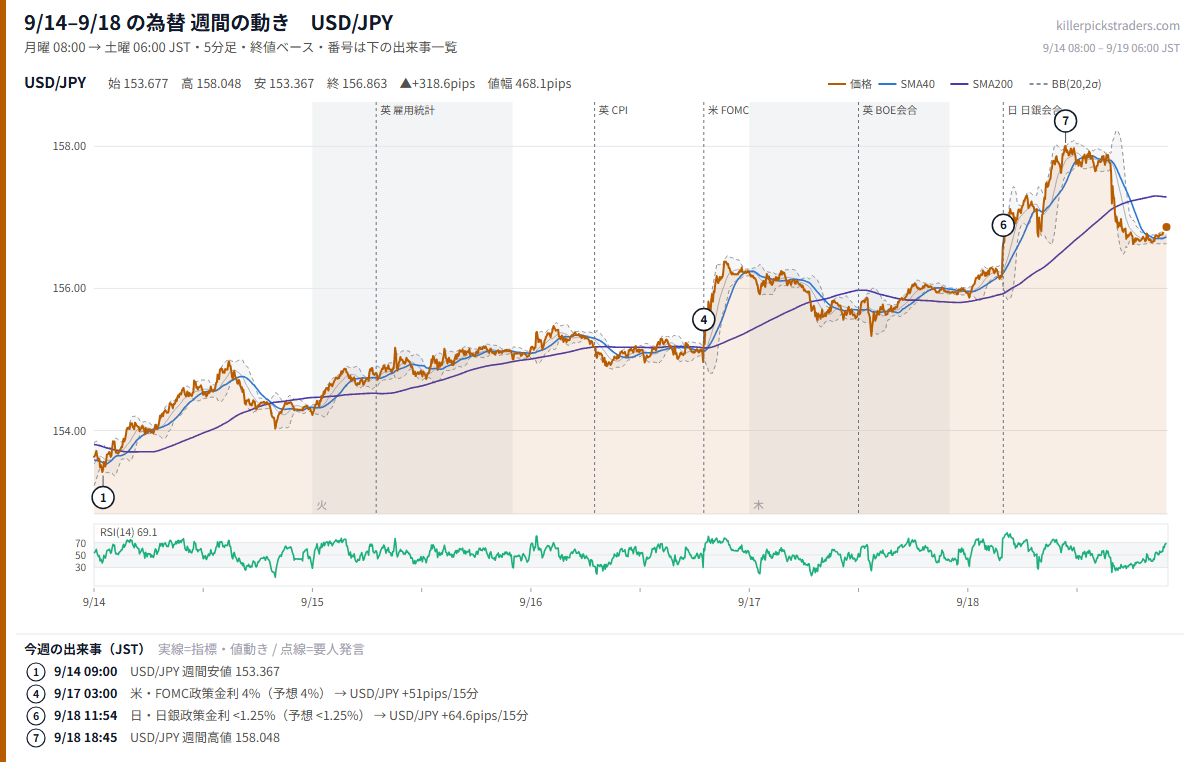Click the numbered circle 1 in events list
This screenshot has height=762, width=1200.
click(36, 672)
